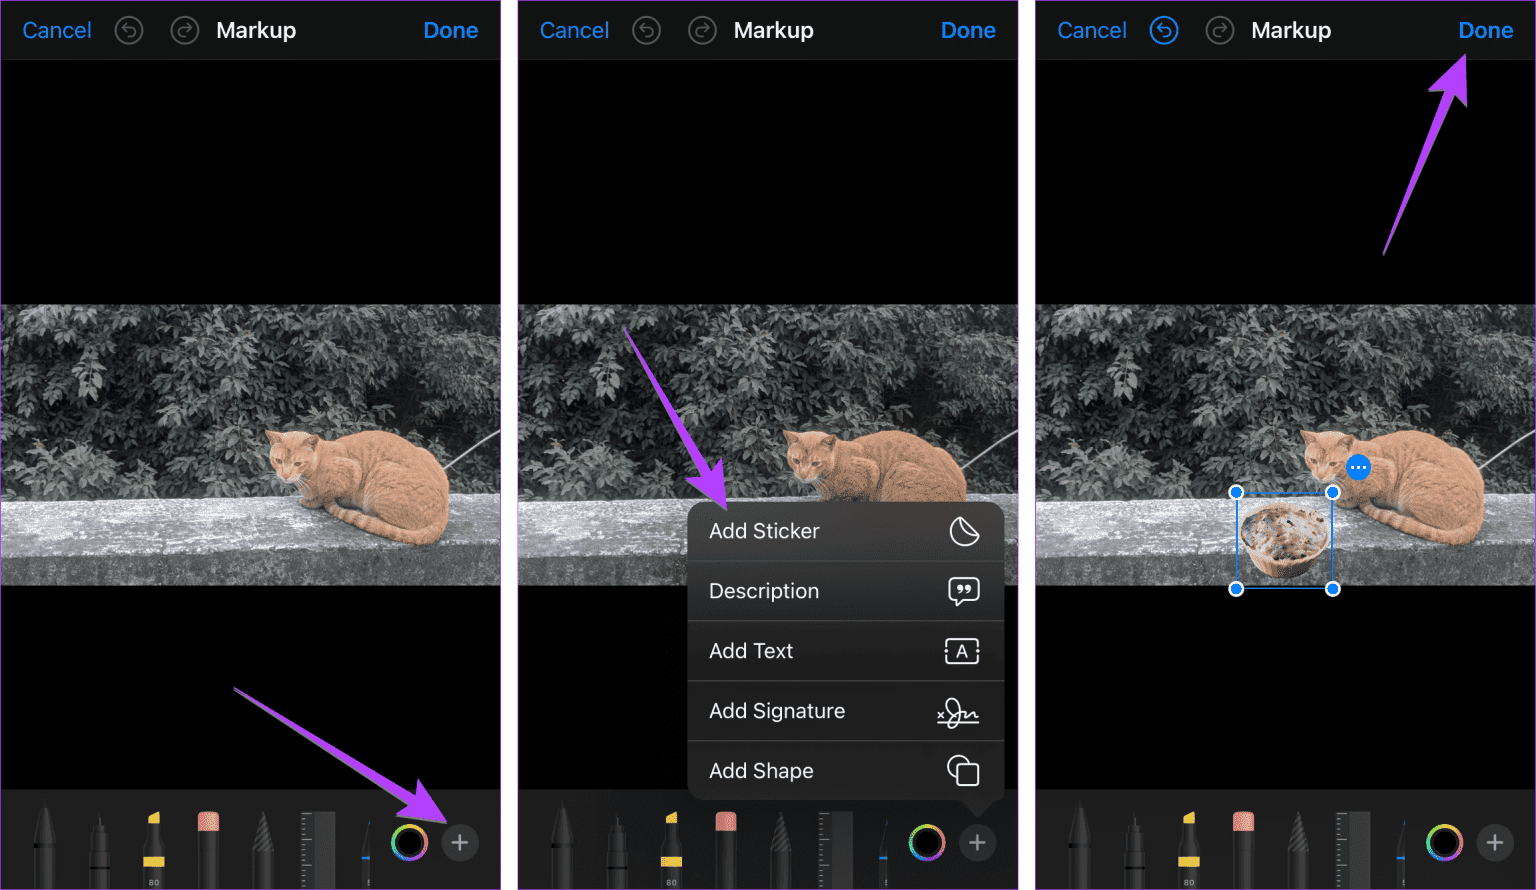Select the pen tool in second screen
The width and height of the screenshot is (1536, 890).
point(561,846)
